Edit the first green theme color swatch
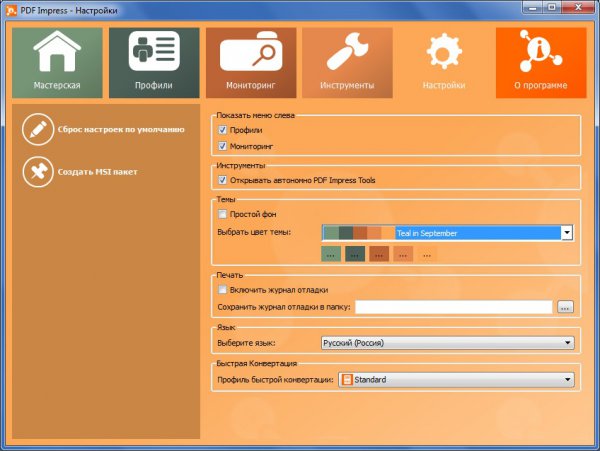This screenshot has width=600, height=451. [331, 254]
